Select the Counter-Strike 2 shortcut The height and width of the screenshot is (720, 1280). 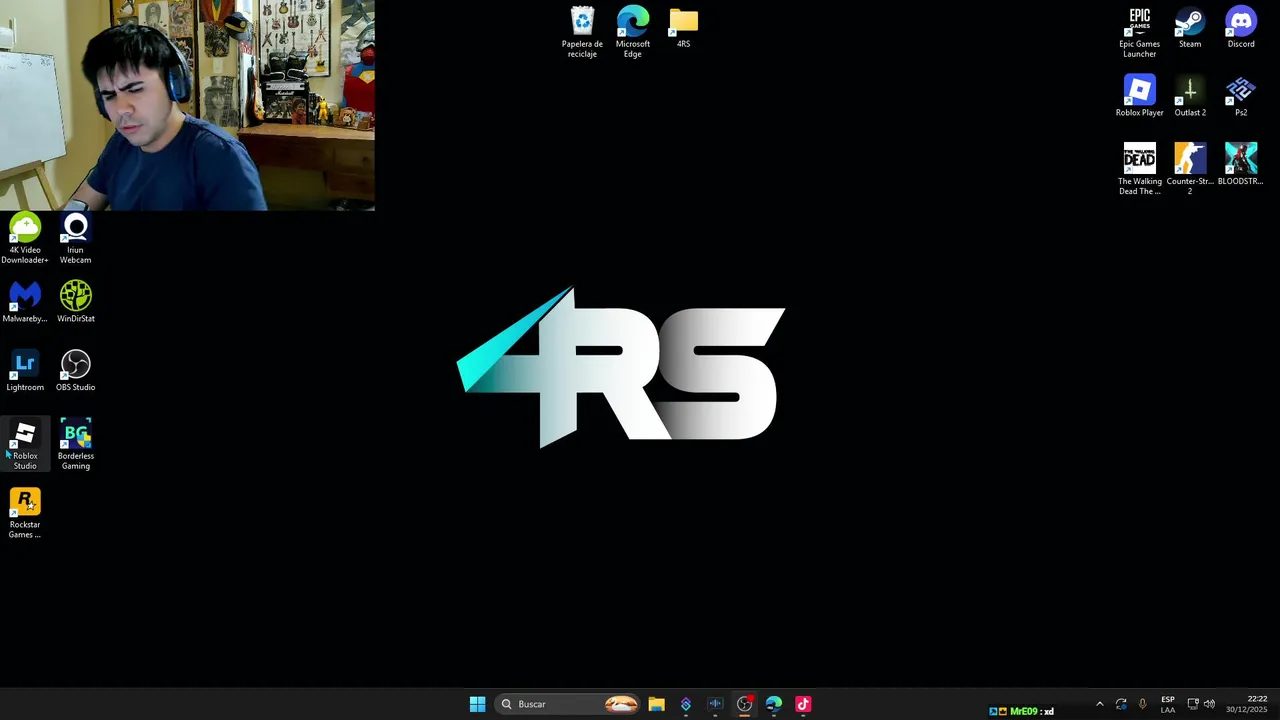point(1190,169)
